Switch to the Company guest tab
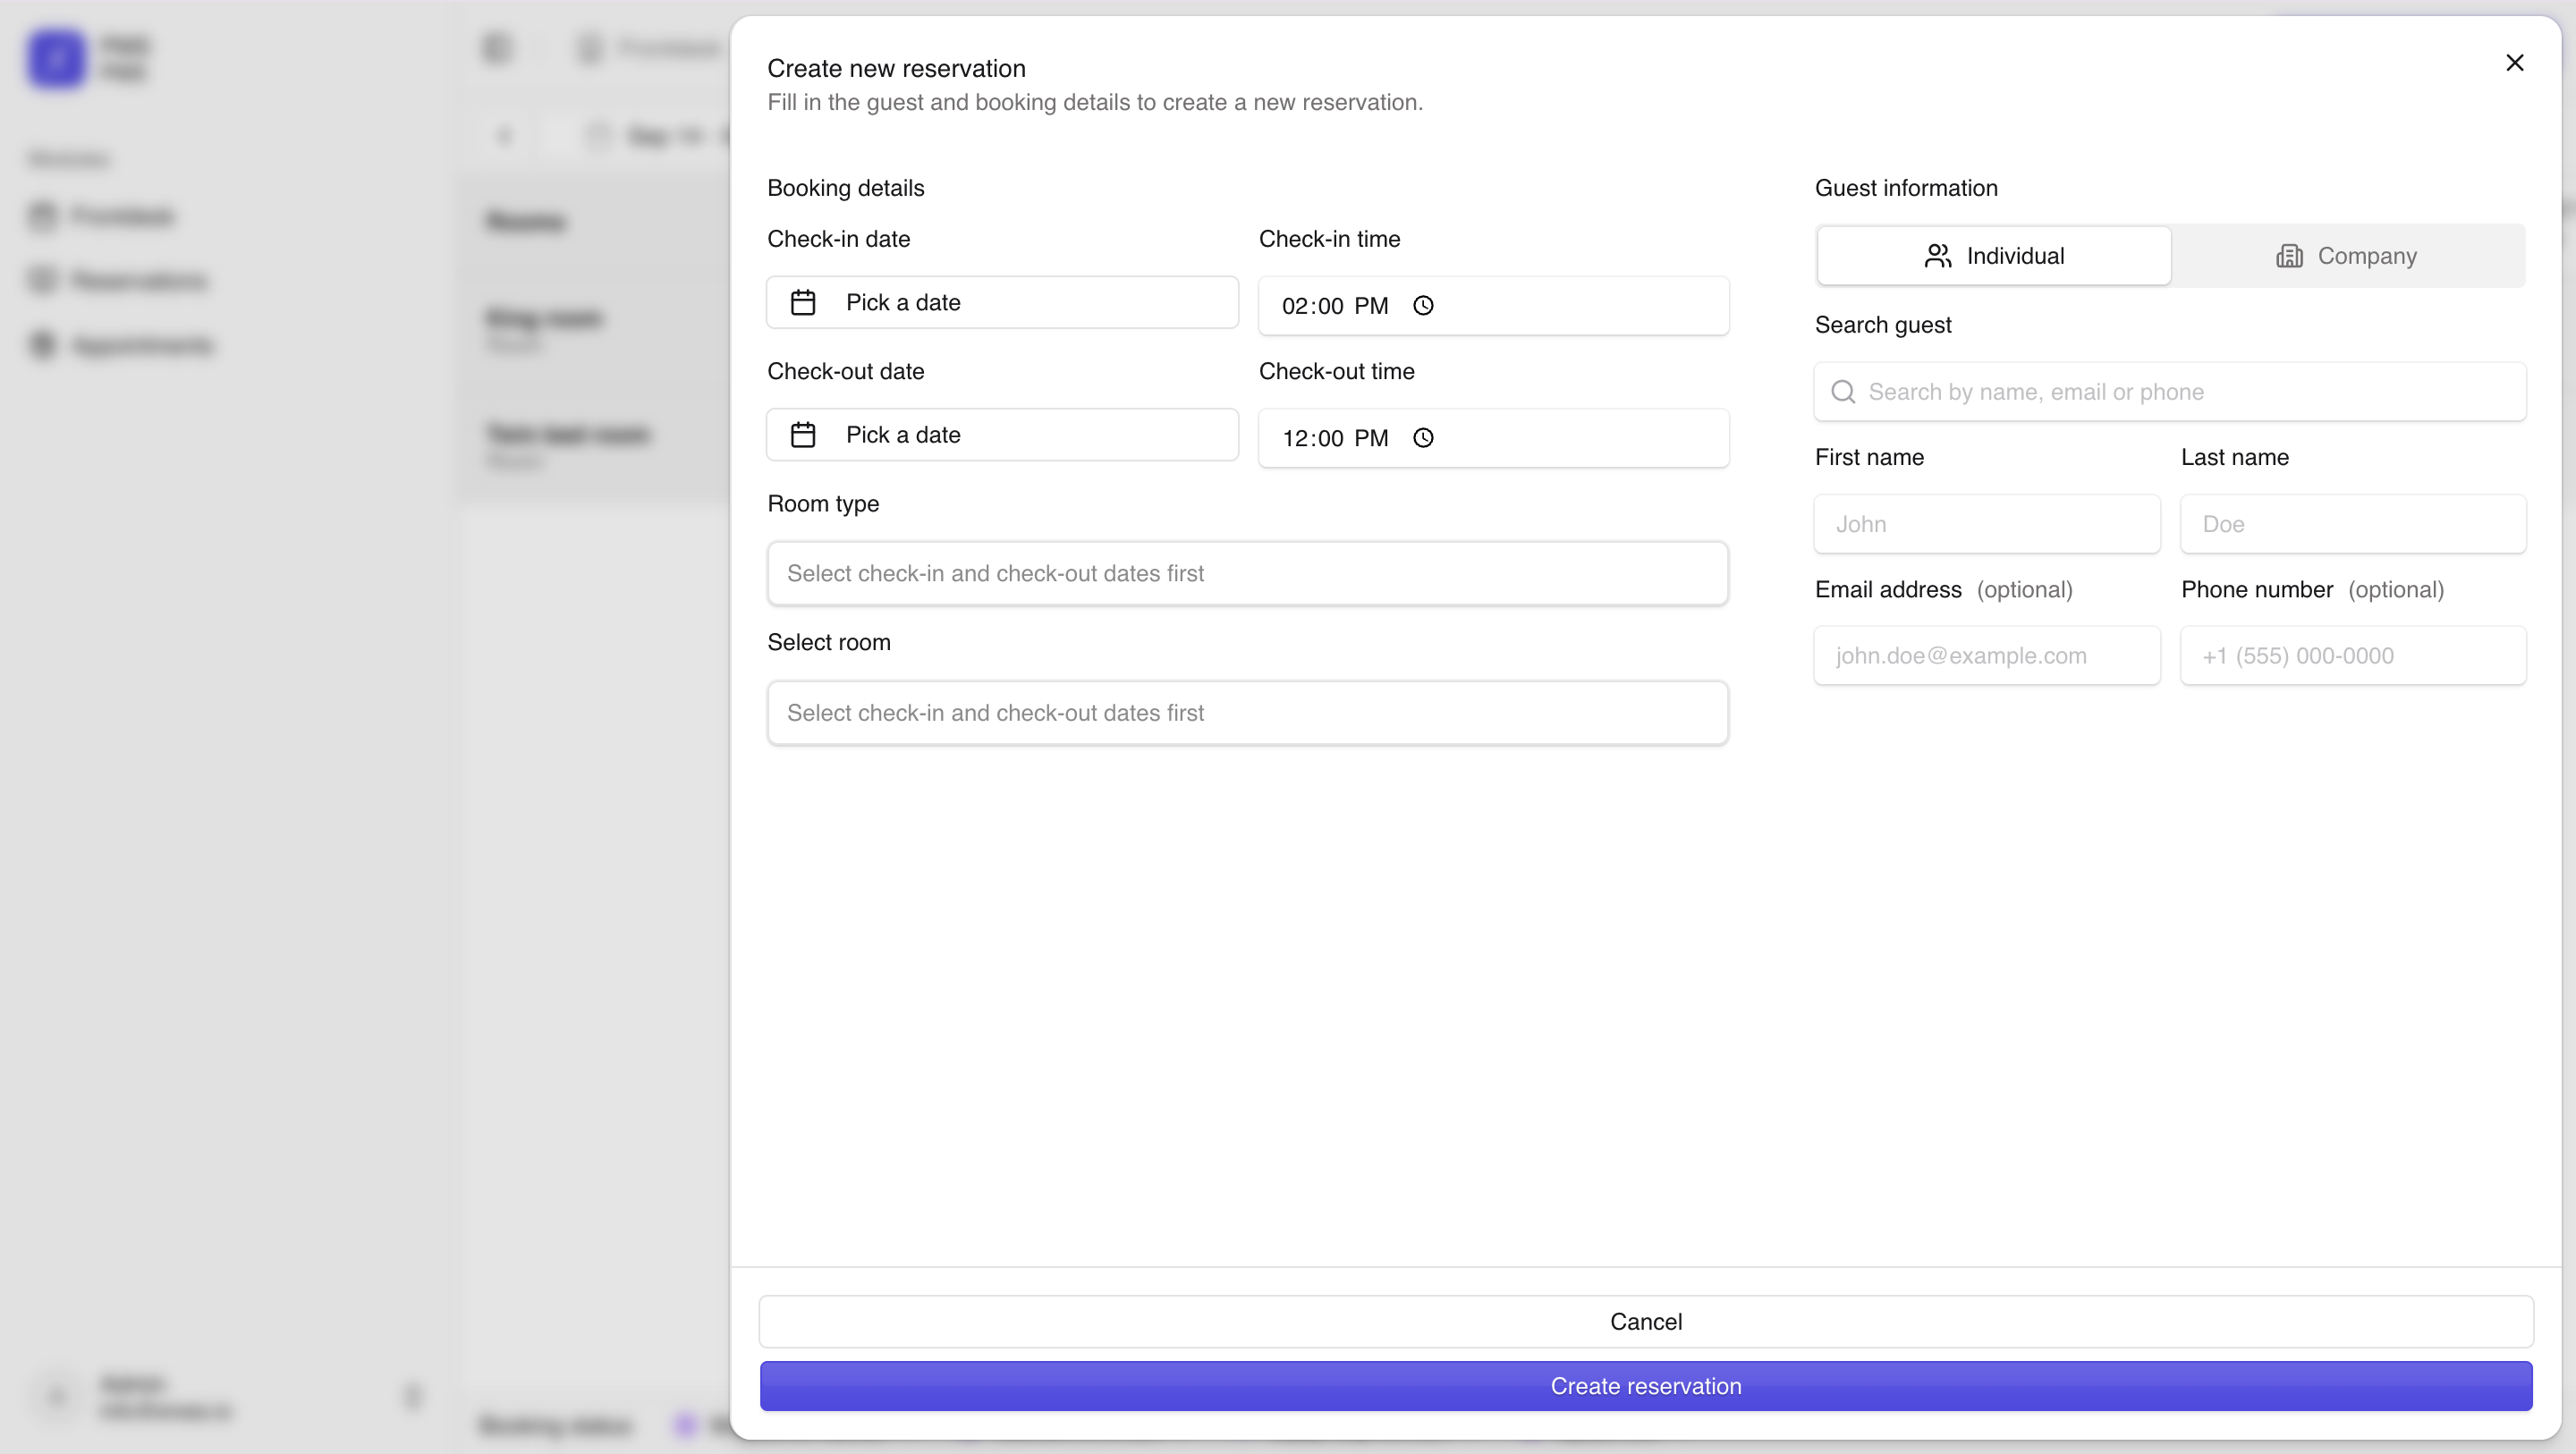Screen dimensions: 2576x1454 pos(2346,256)
